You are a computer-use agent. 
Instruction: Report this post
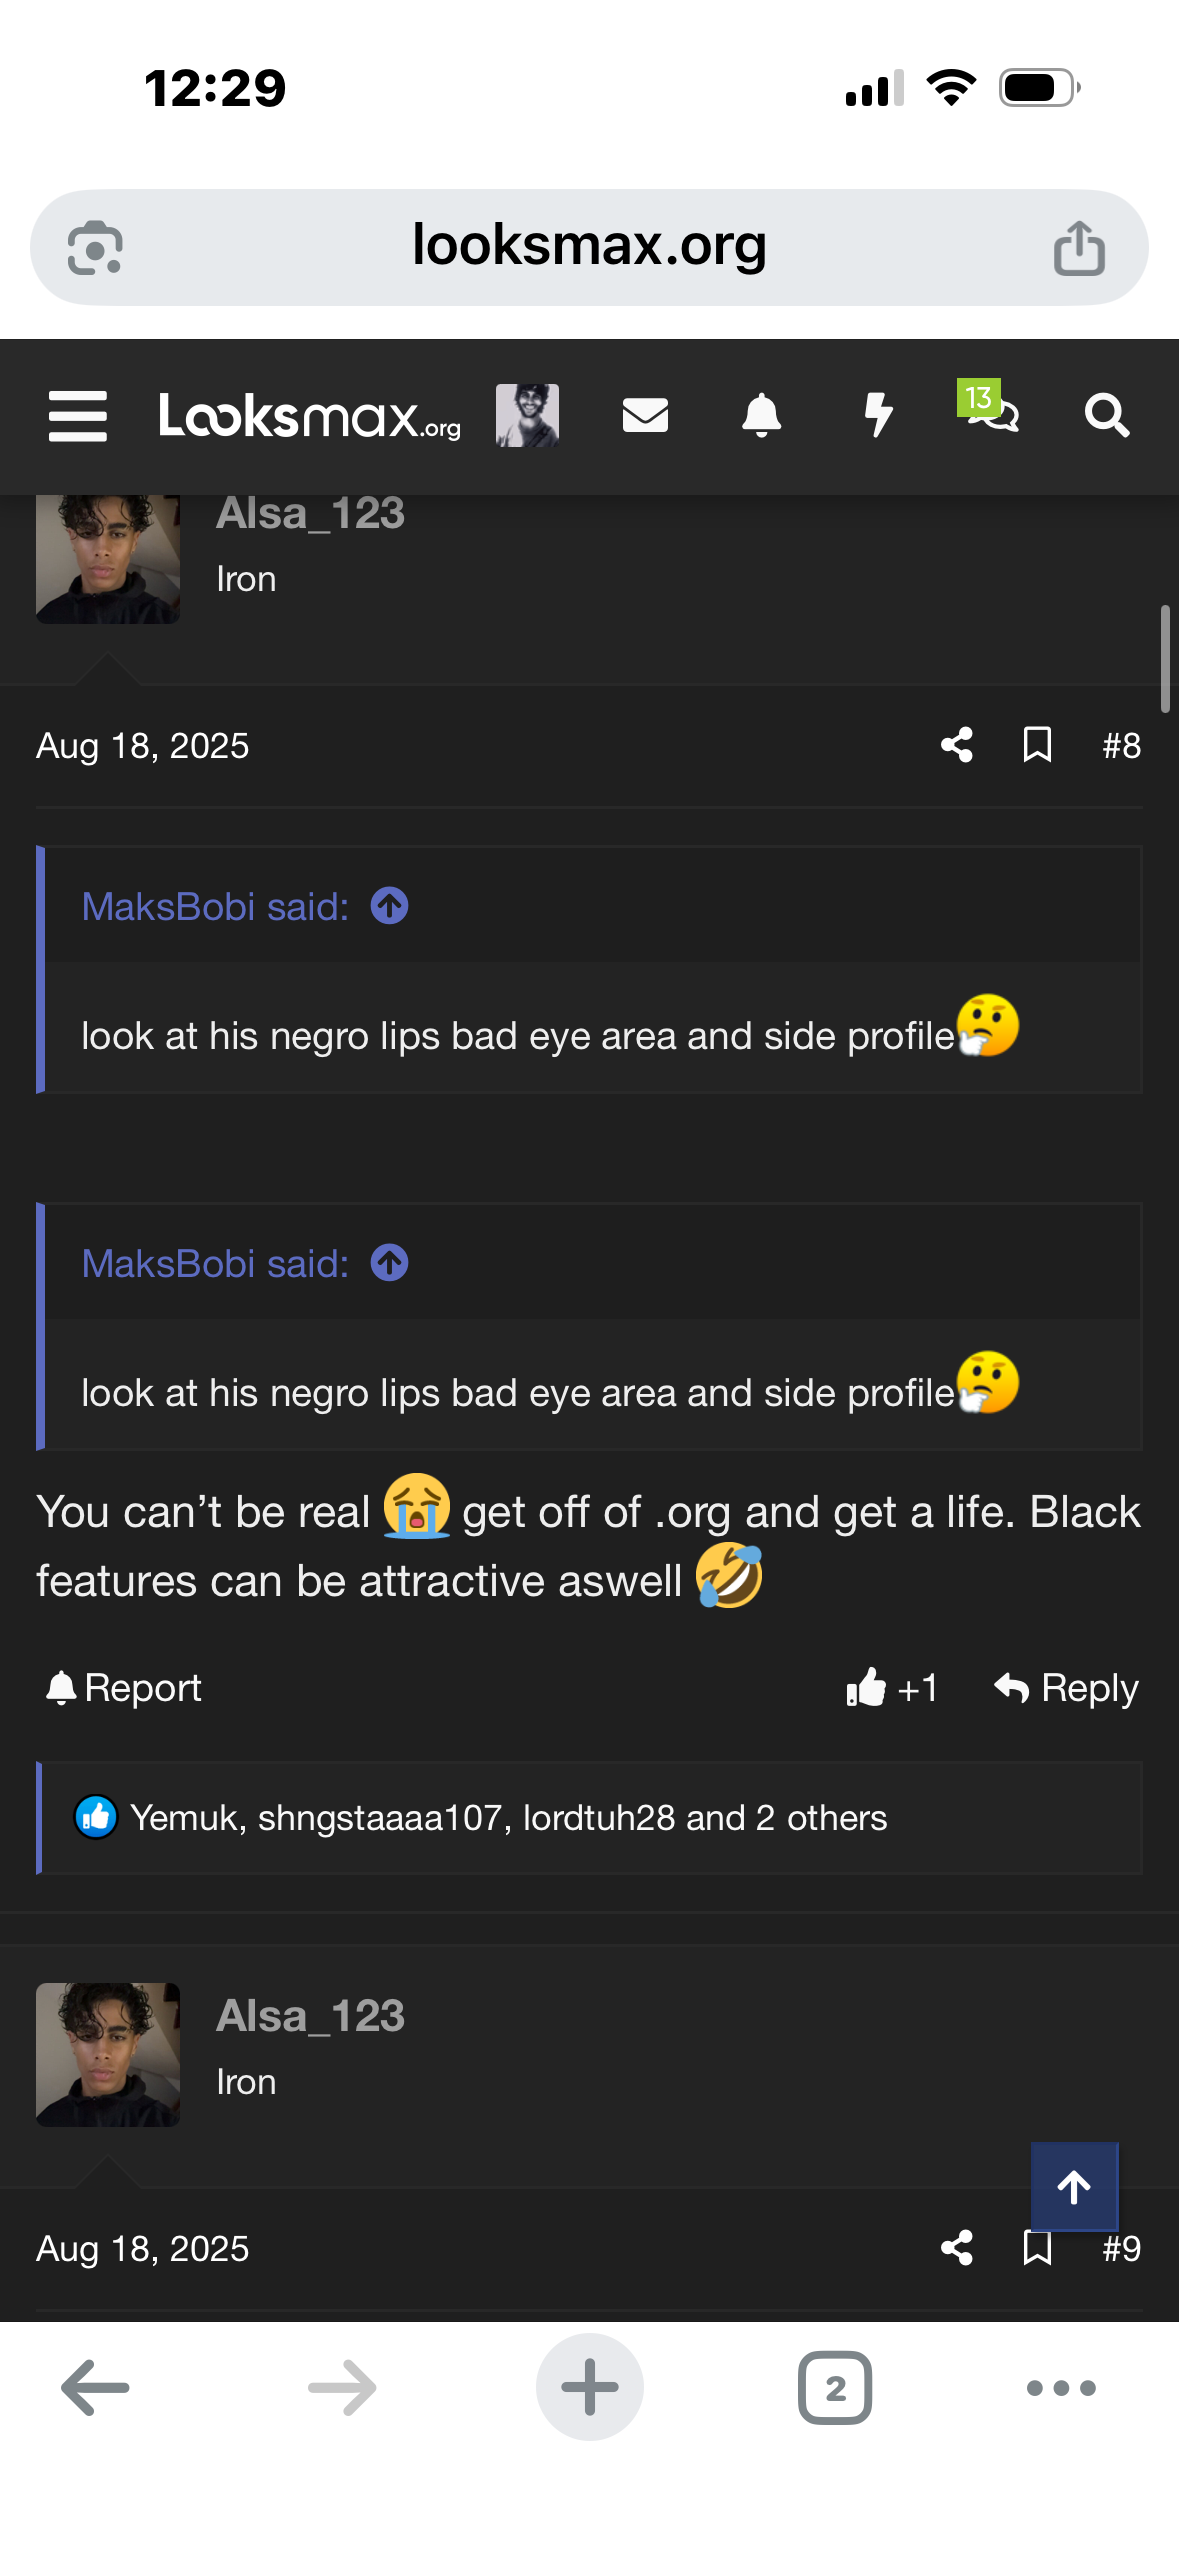pyautogui.click(x=124, y=1688)
